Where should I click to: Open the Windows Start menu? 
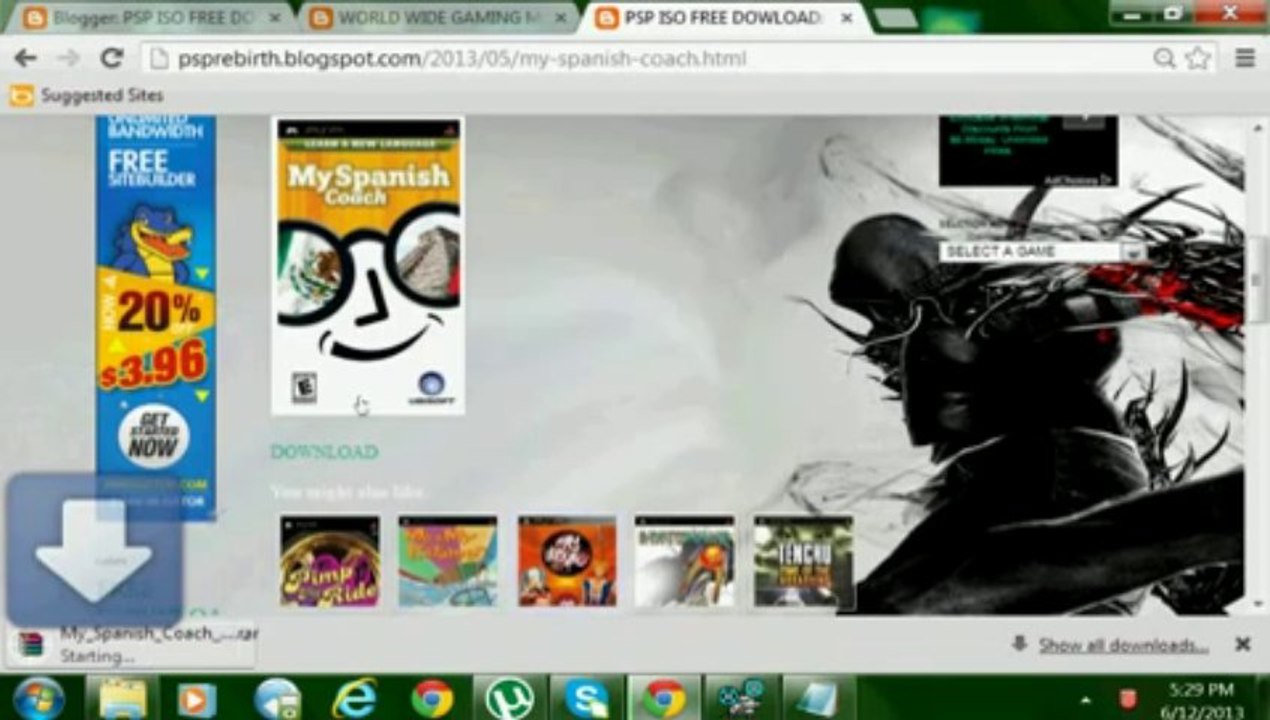coord(39,698)
